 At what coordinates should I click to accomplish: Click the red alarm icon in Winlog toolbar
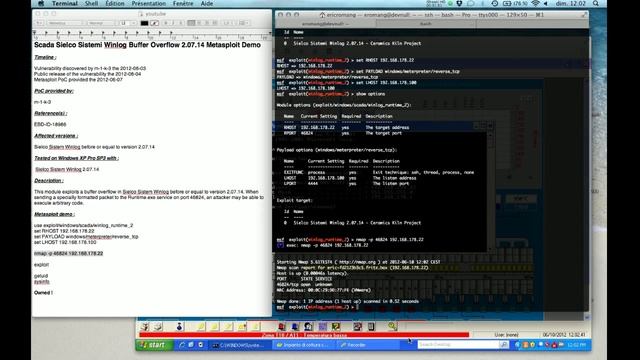[281, 326]
